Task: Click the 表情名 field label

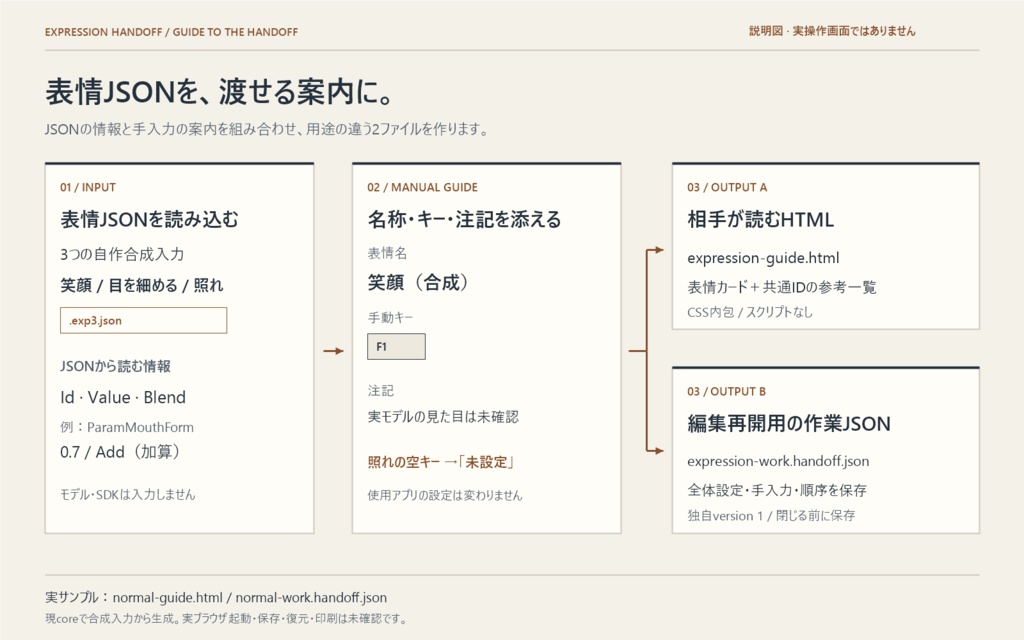Action: pos(387,253)
